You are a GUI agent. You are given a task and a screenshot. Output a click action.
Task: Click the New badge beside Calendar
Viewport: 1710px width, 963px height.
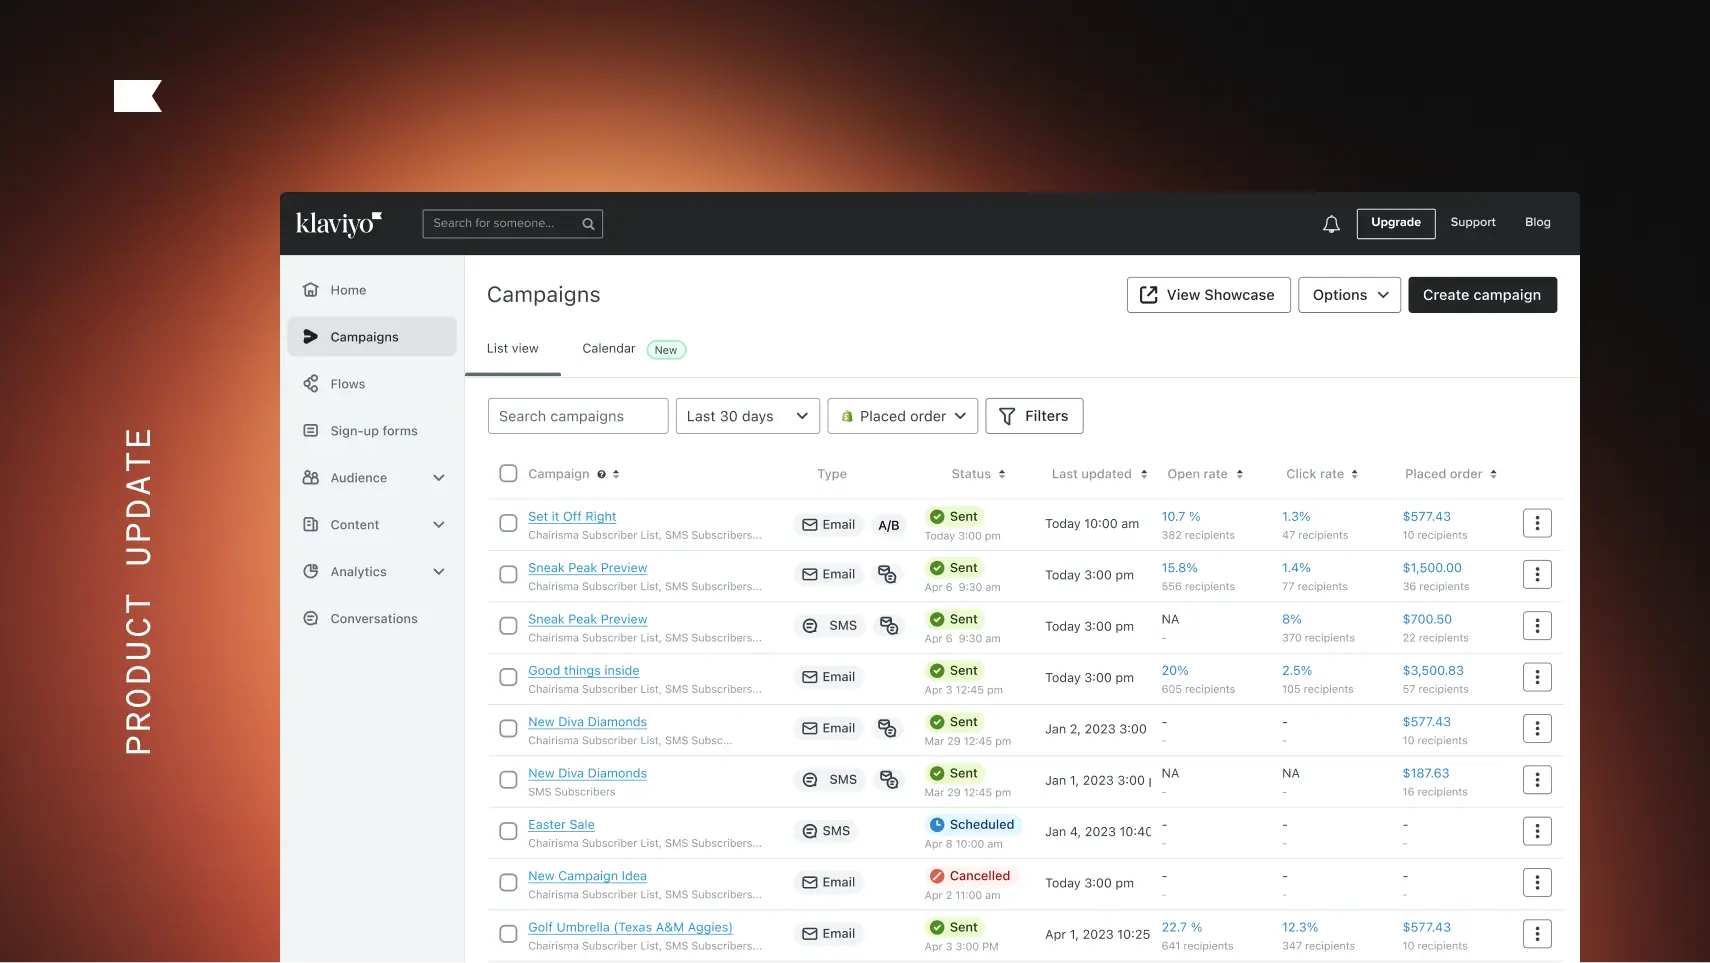666,350
